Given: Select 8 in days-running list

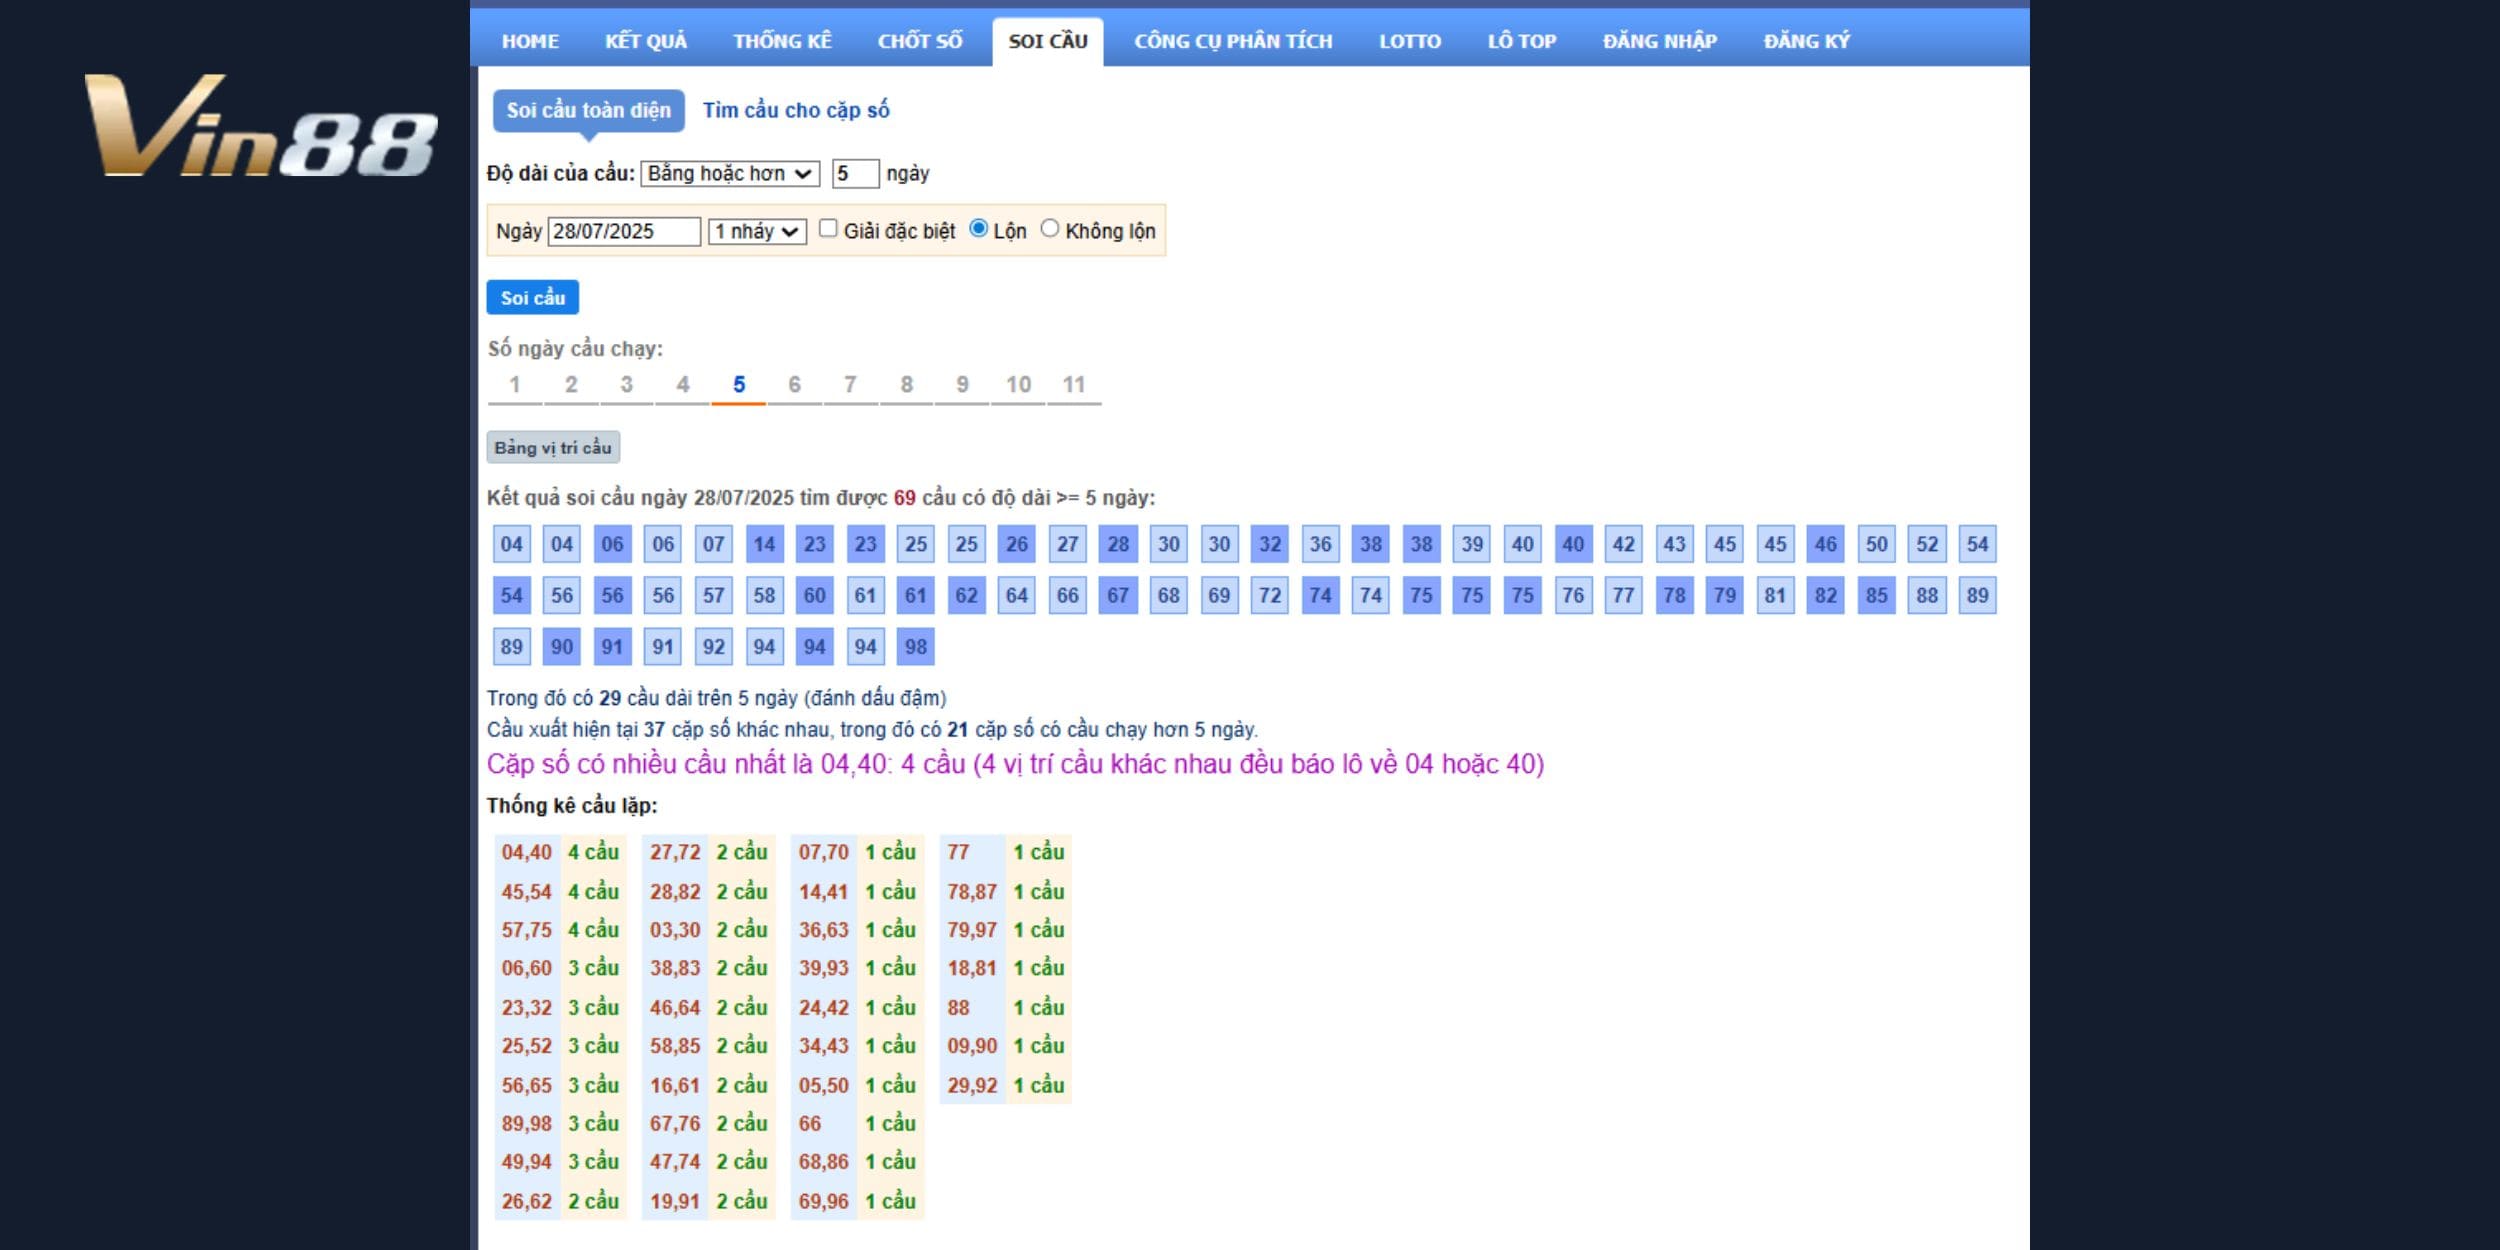Looking at the screenshot, I should click(907, 385).
